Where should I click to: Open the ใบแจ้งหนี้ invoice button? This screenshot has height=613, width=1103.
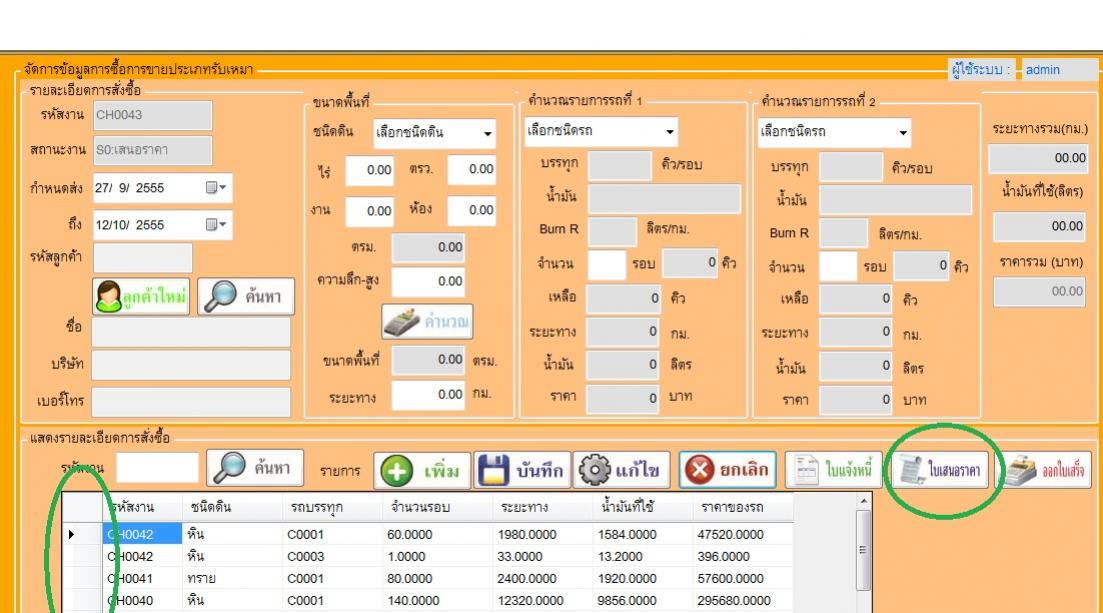(x=833, y=469)
